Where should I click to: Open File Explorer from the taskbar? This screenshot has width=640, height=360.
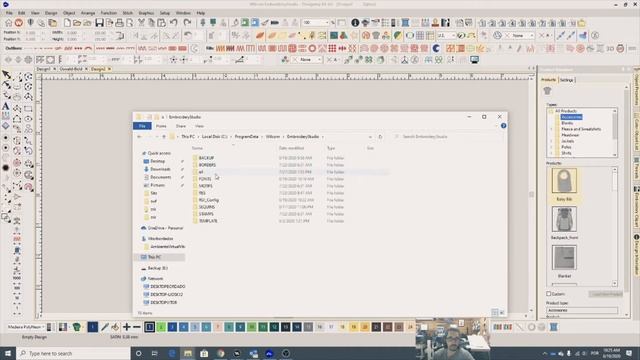click(x=188, y=353)
